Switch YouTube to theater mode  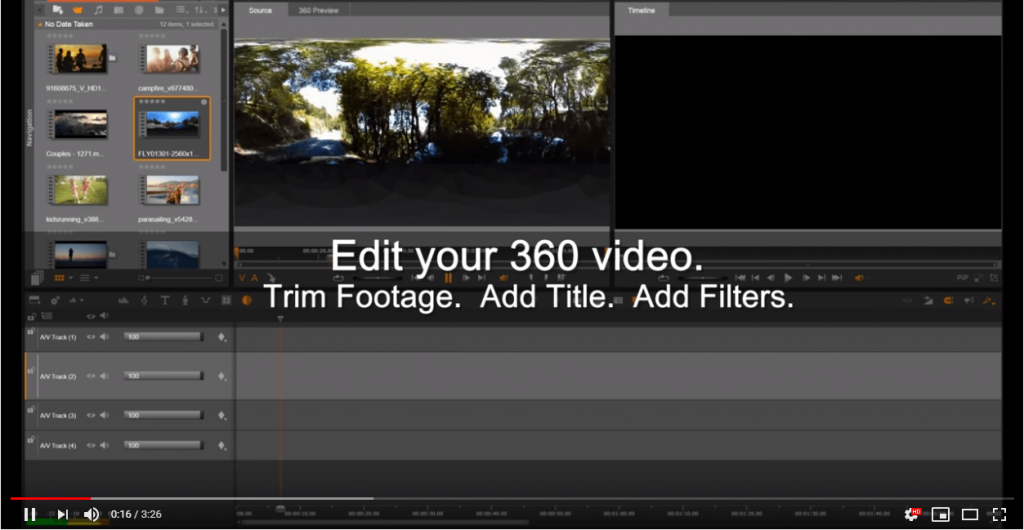pos(970,514)
